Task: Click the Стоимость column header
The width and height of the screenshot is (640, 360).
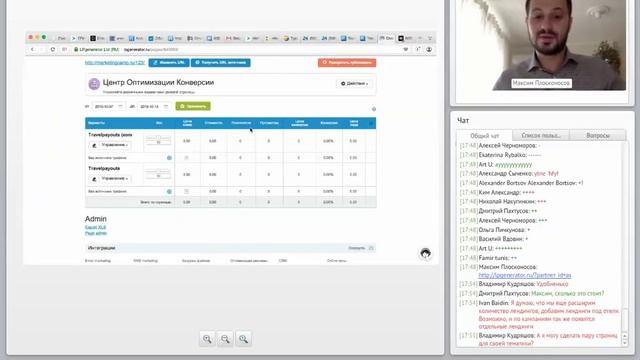Action: [x=213, y=123]
